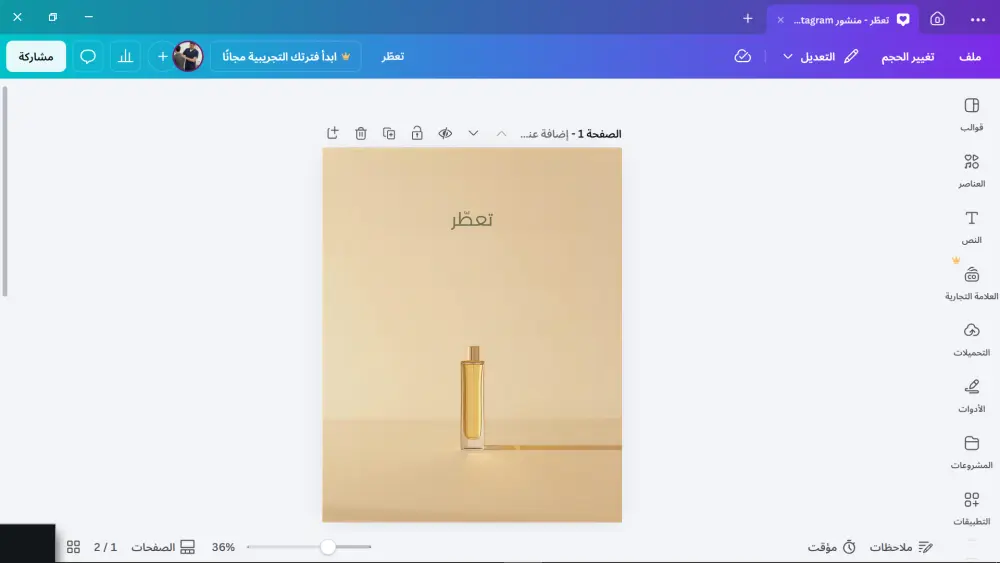The height and width of the screenshot is (563, 1000).
Task: Toggle page visibility eye icon
Action: pyautogui.click(x=445, y=133)
